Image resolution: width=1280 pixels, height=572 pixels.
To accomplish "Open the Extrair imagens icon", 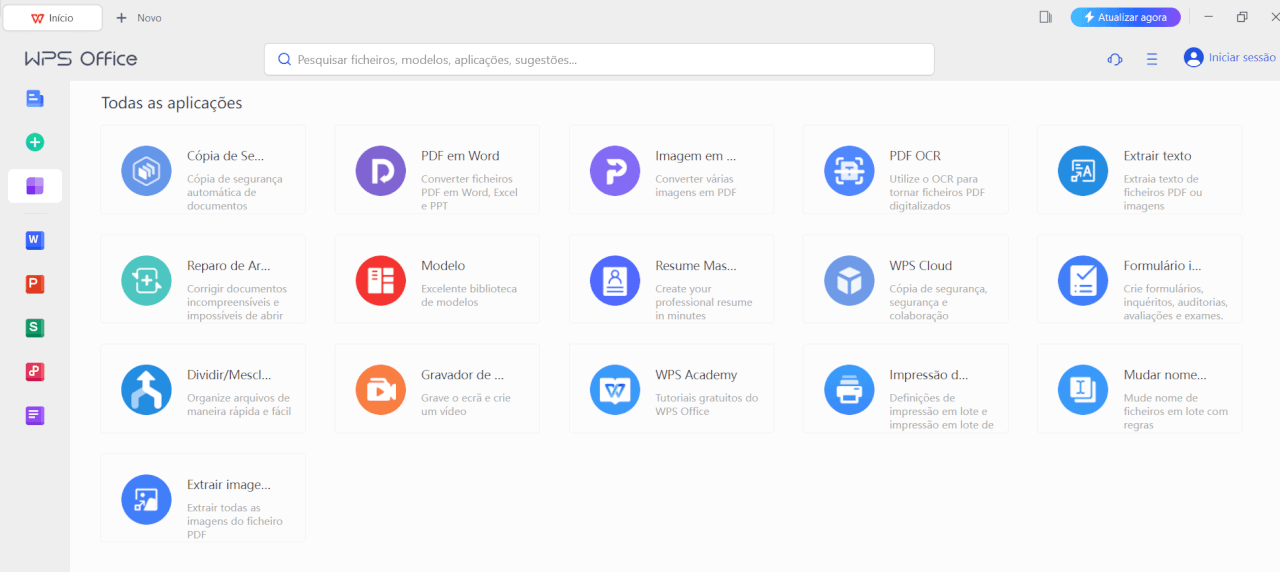I will (x=147, y=499).
